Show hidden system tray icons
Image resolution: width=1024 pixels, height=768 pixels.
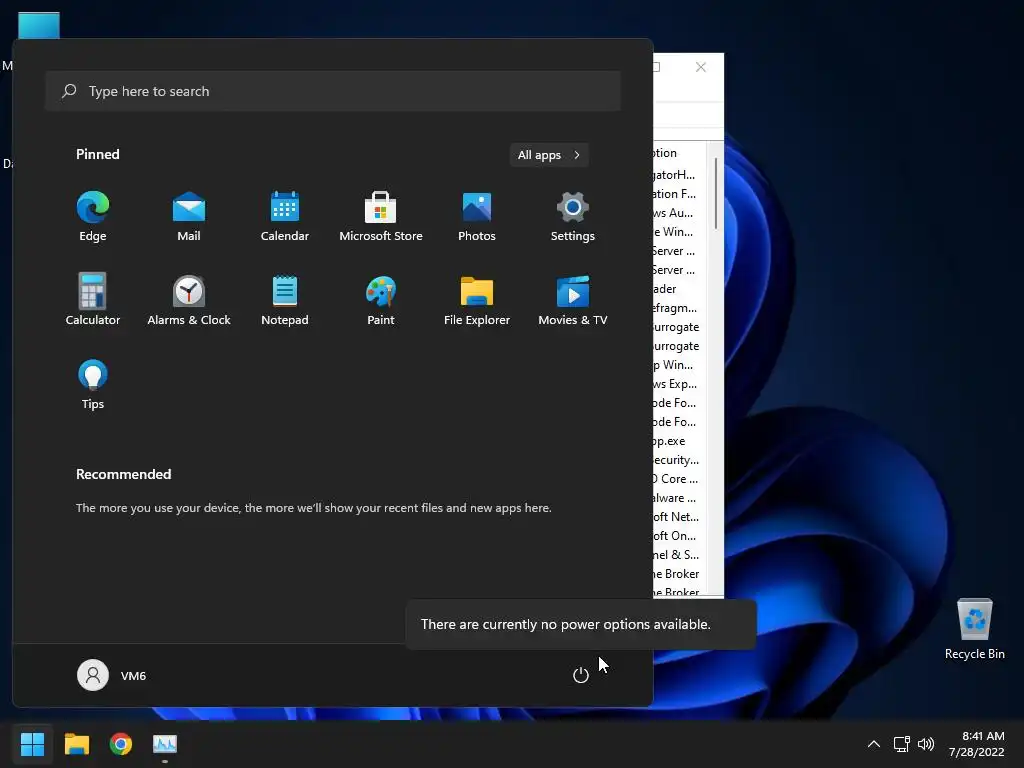tap(873, 744)
